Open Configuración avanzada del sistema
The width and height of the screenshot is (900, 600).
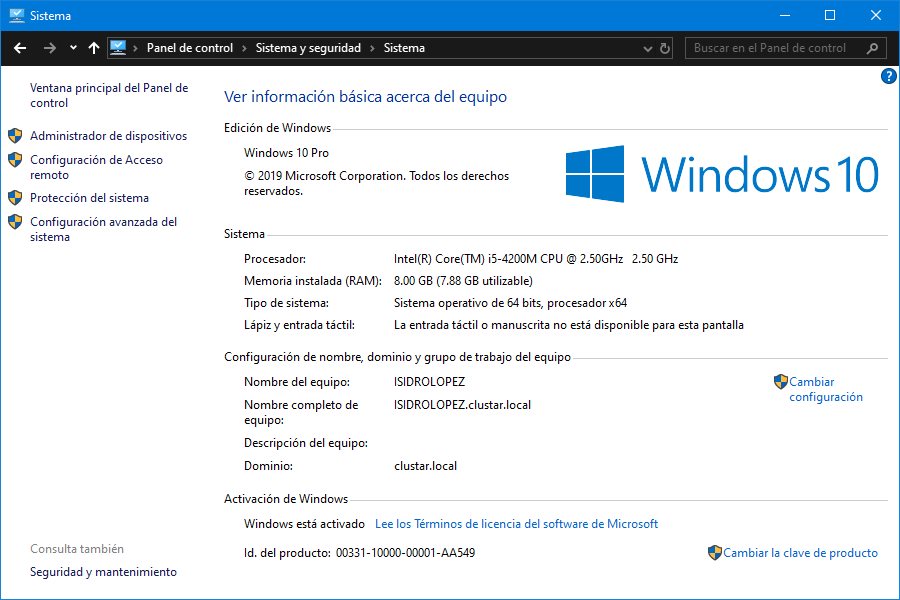103,229
